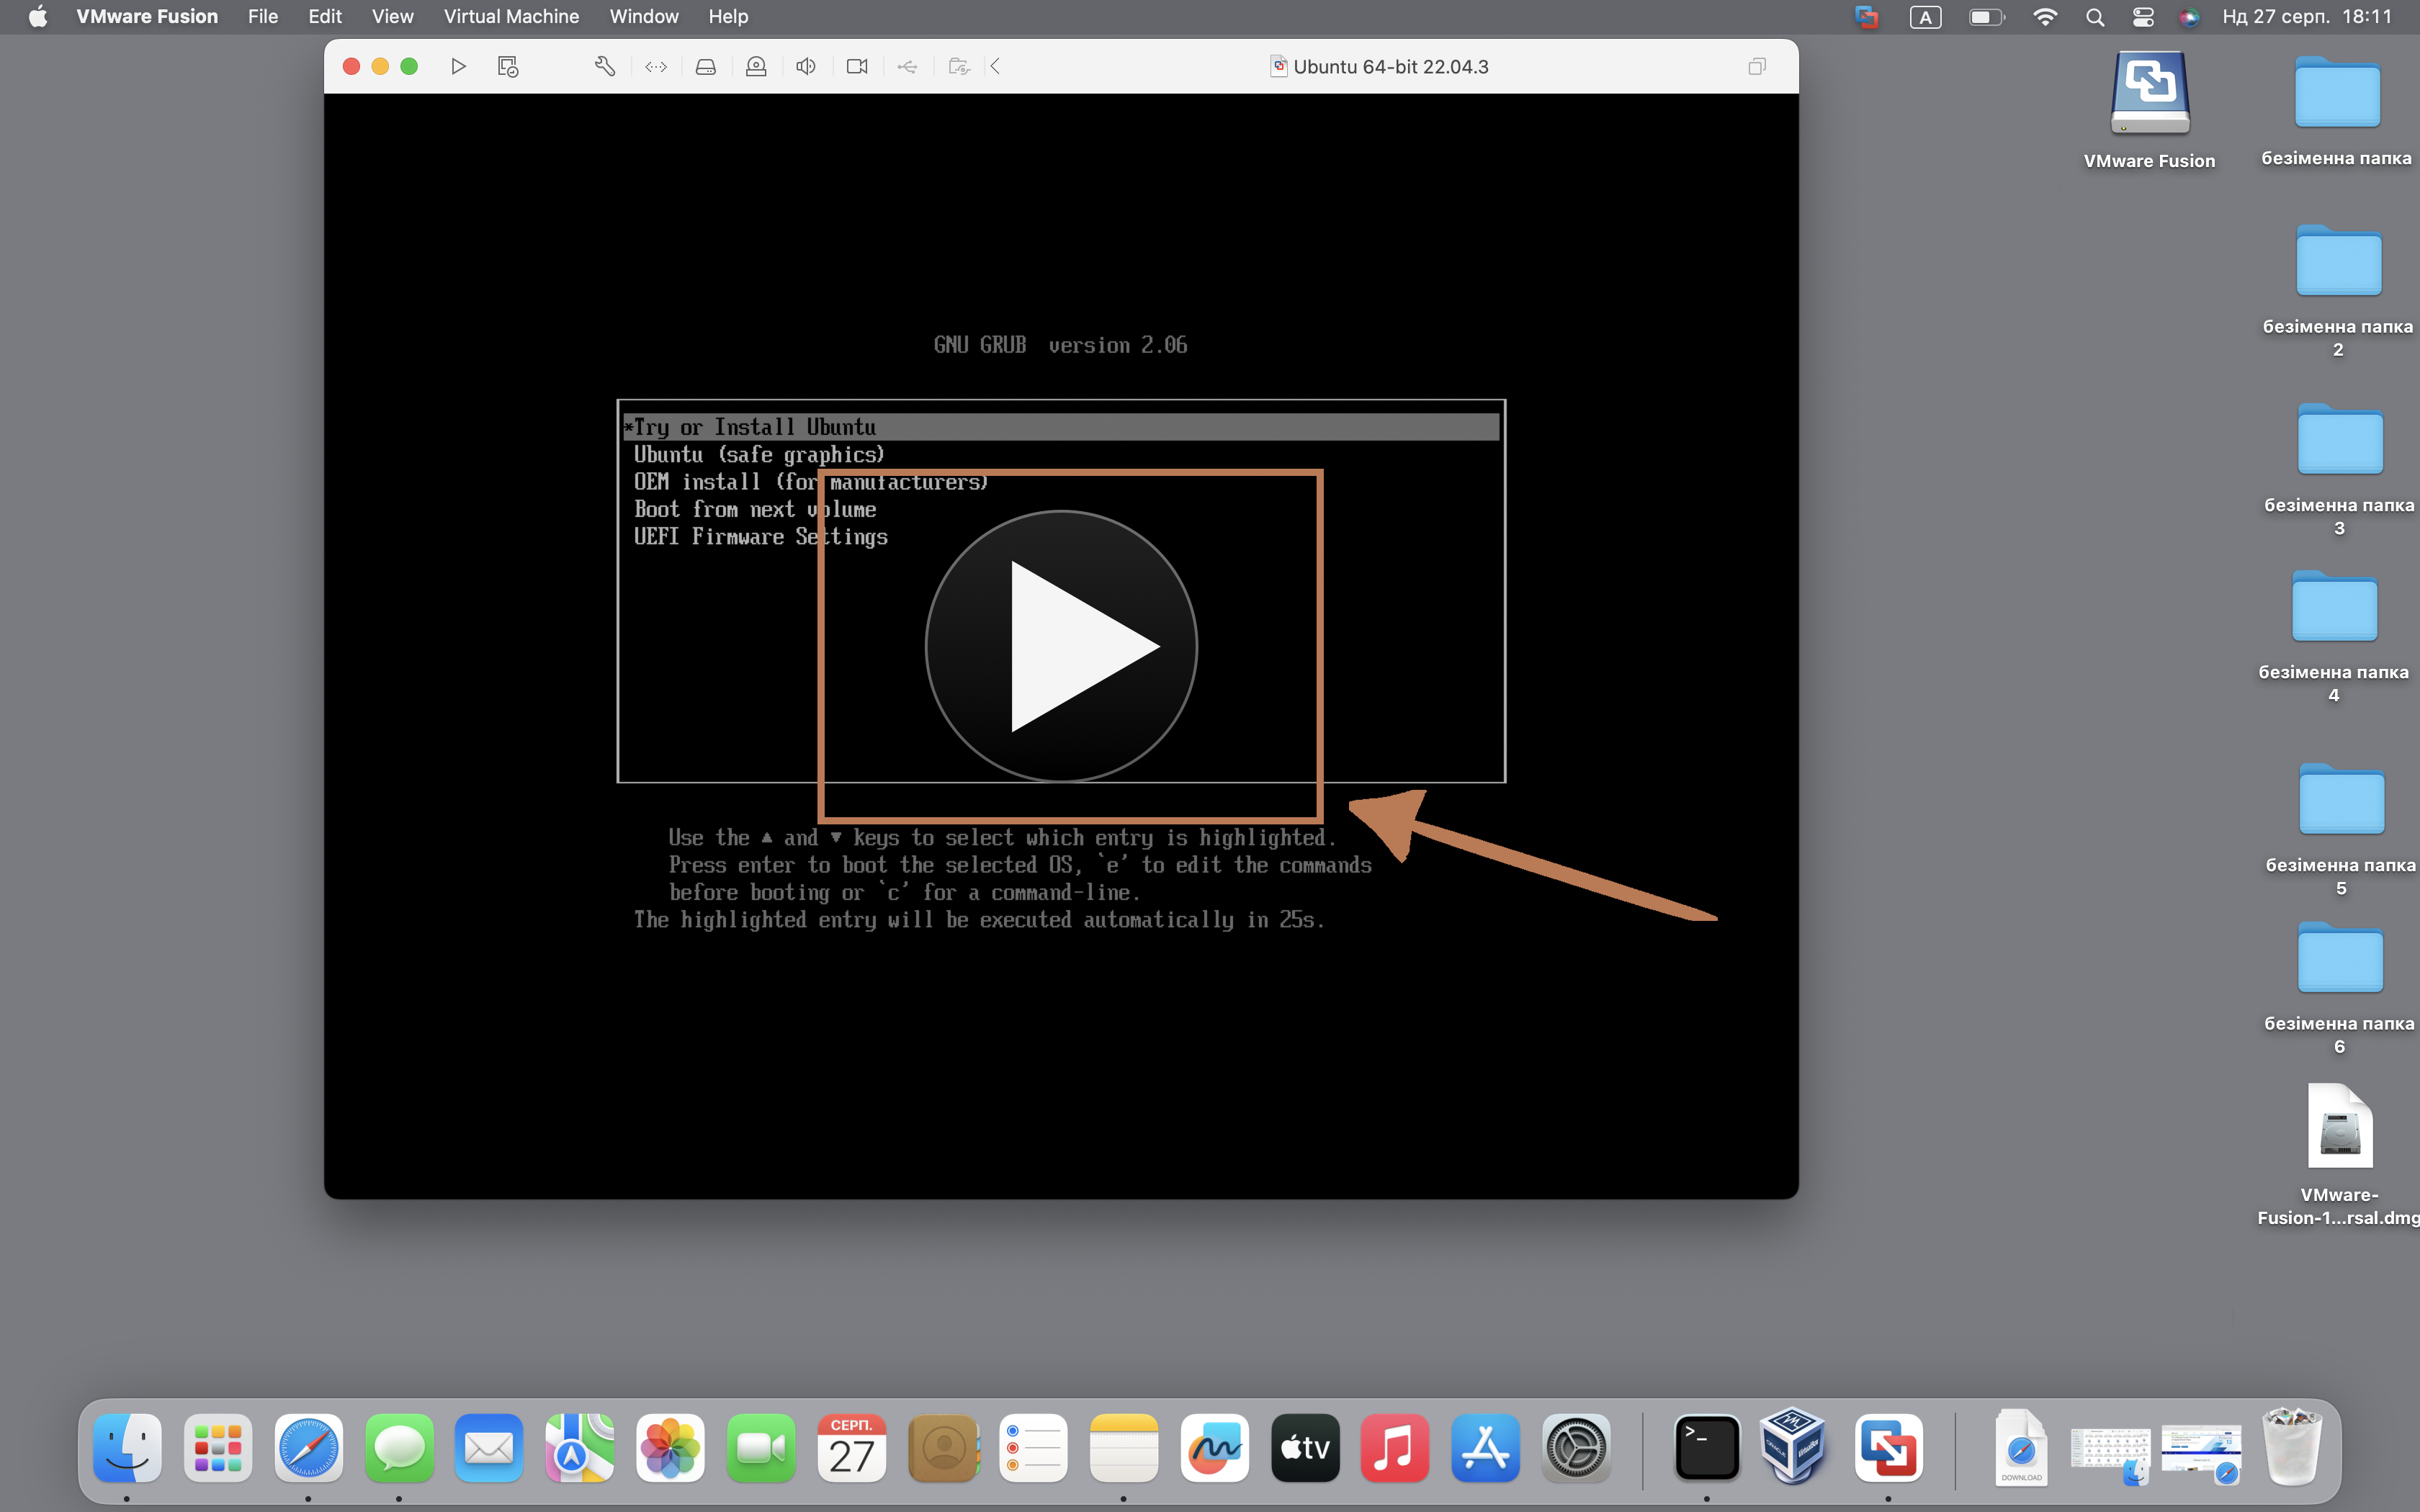Click the Siri icon in menu bar
The height and width of the screenshot is (1512, 2420).
[x=2189, y=16]
